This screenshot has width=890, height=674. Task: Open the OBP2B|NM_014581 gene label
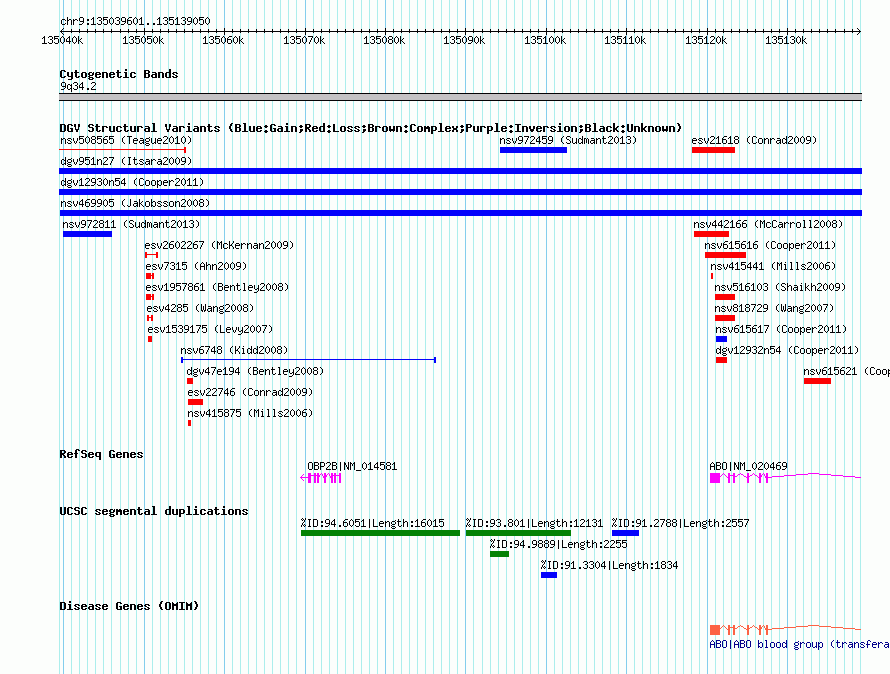coord(352,466)
